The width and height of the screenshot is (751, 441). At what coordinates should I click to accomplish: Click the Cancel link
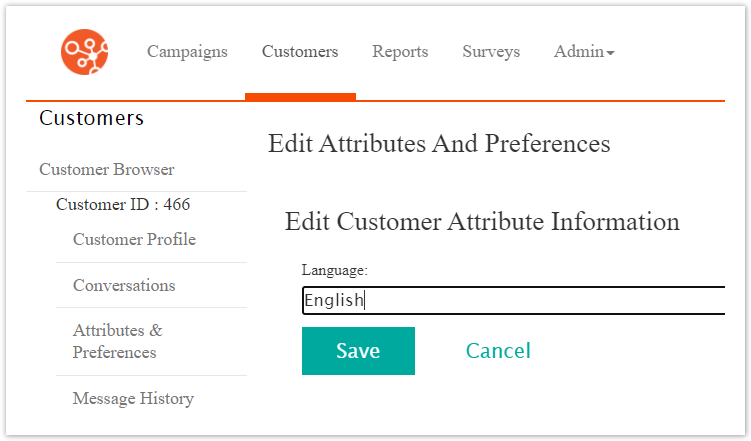coord(498,351)
